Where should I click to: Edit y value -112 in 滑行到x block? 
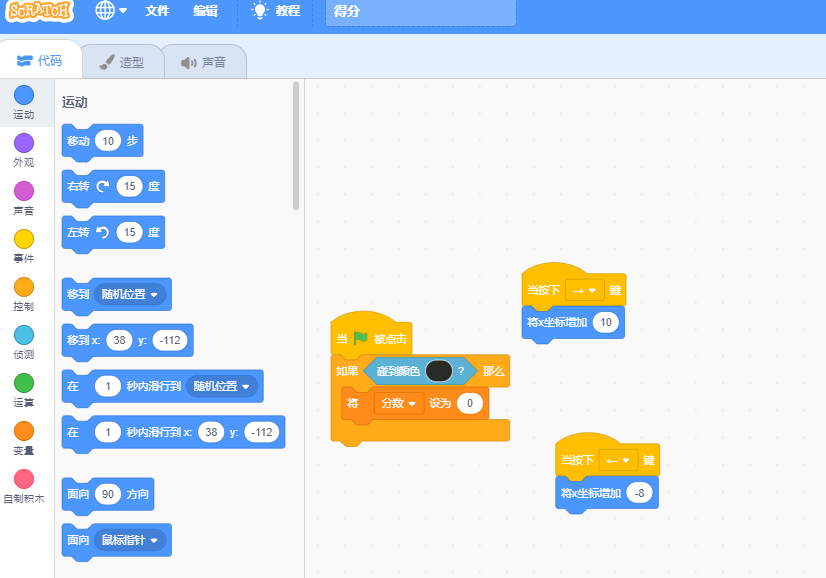262,432
